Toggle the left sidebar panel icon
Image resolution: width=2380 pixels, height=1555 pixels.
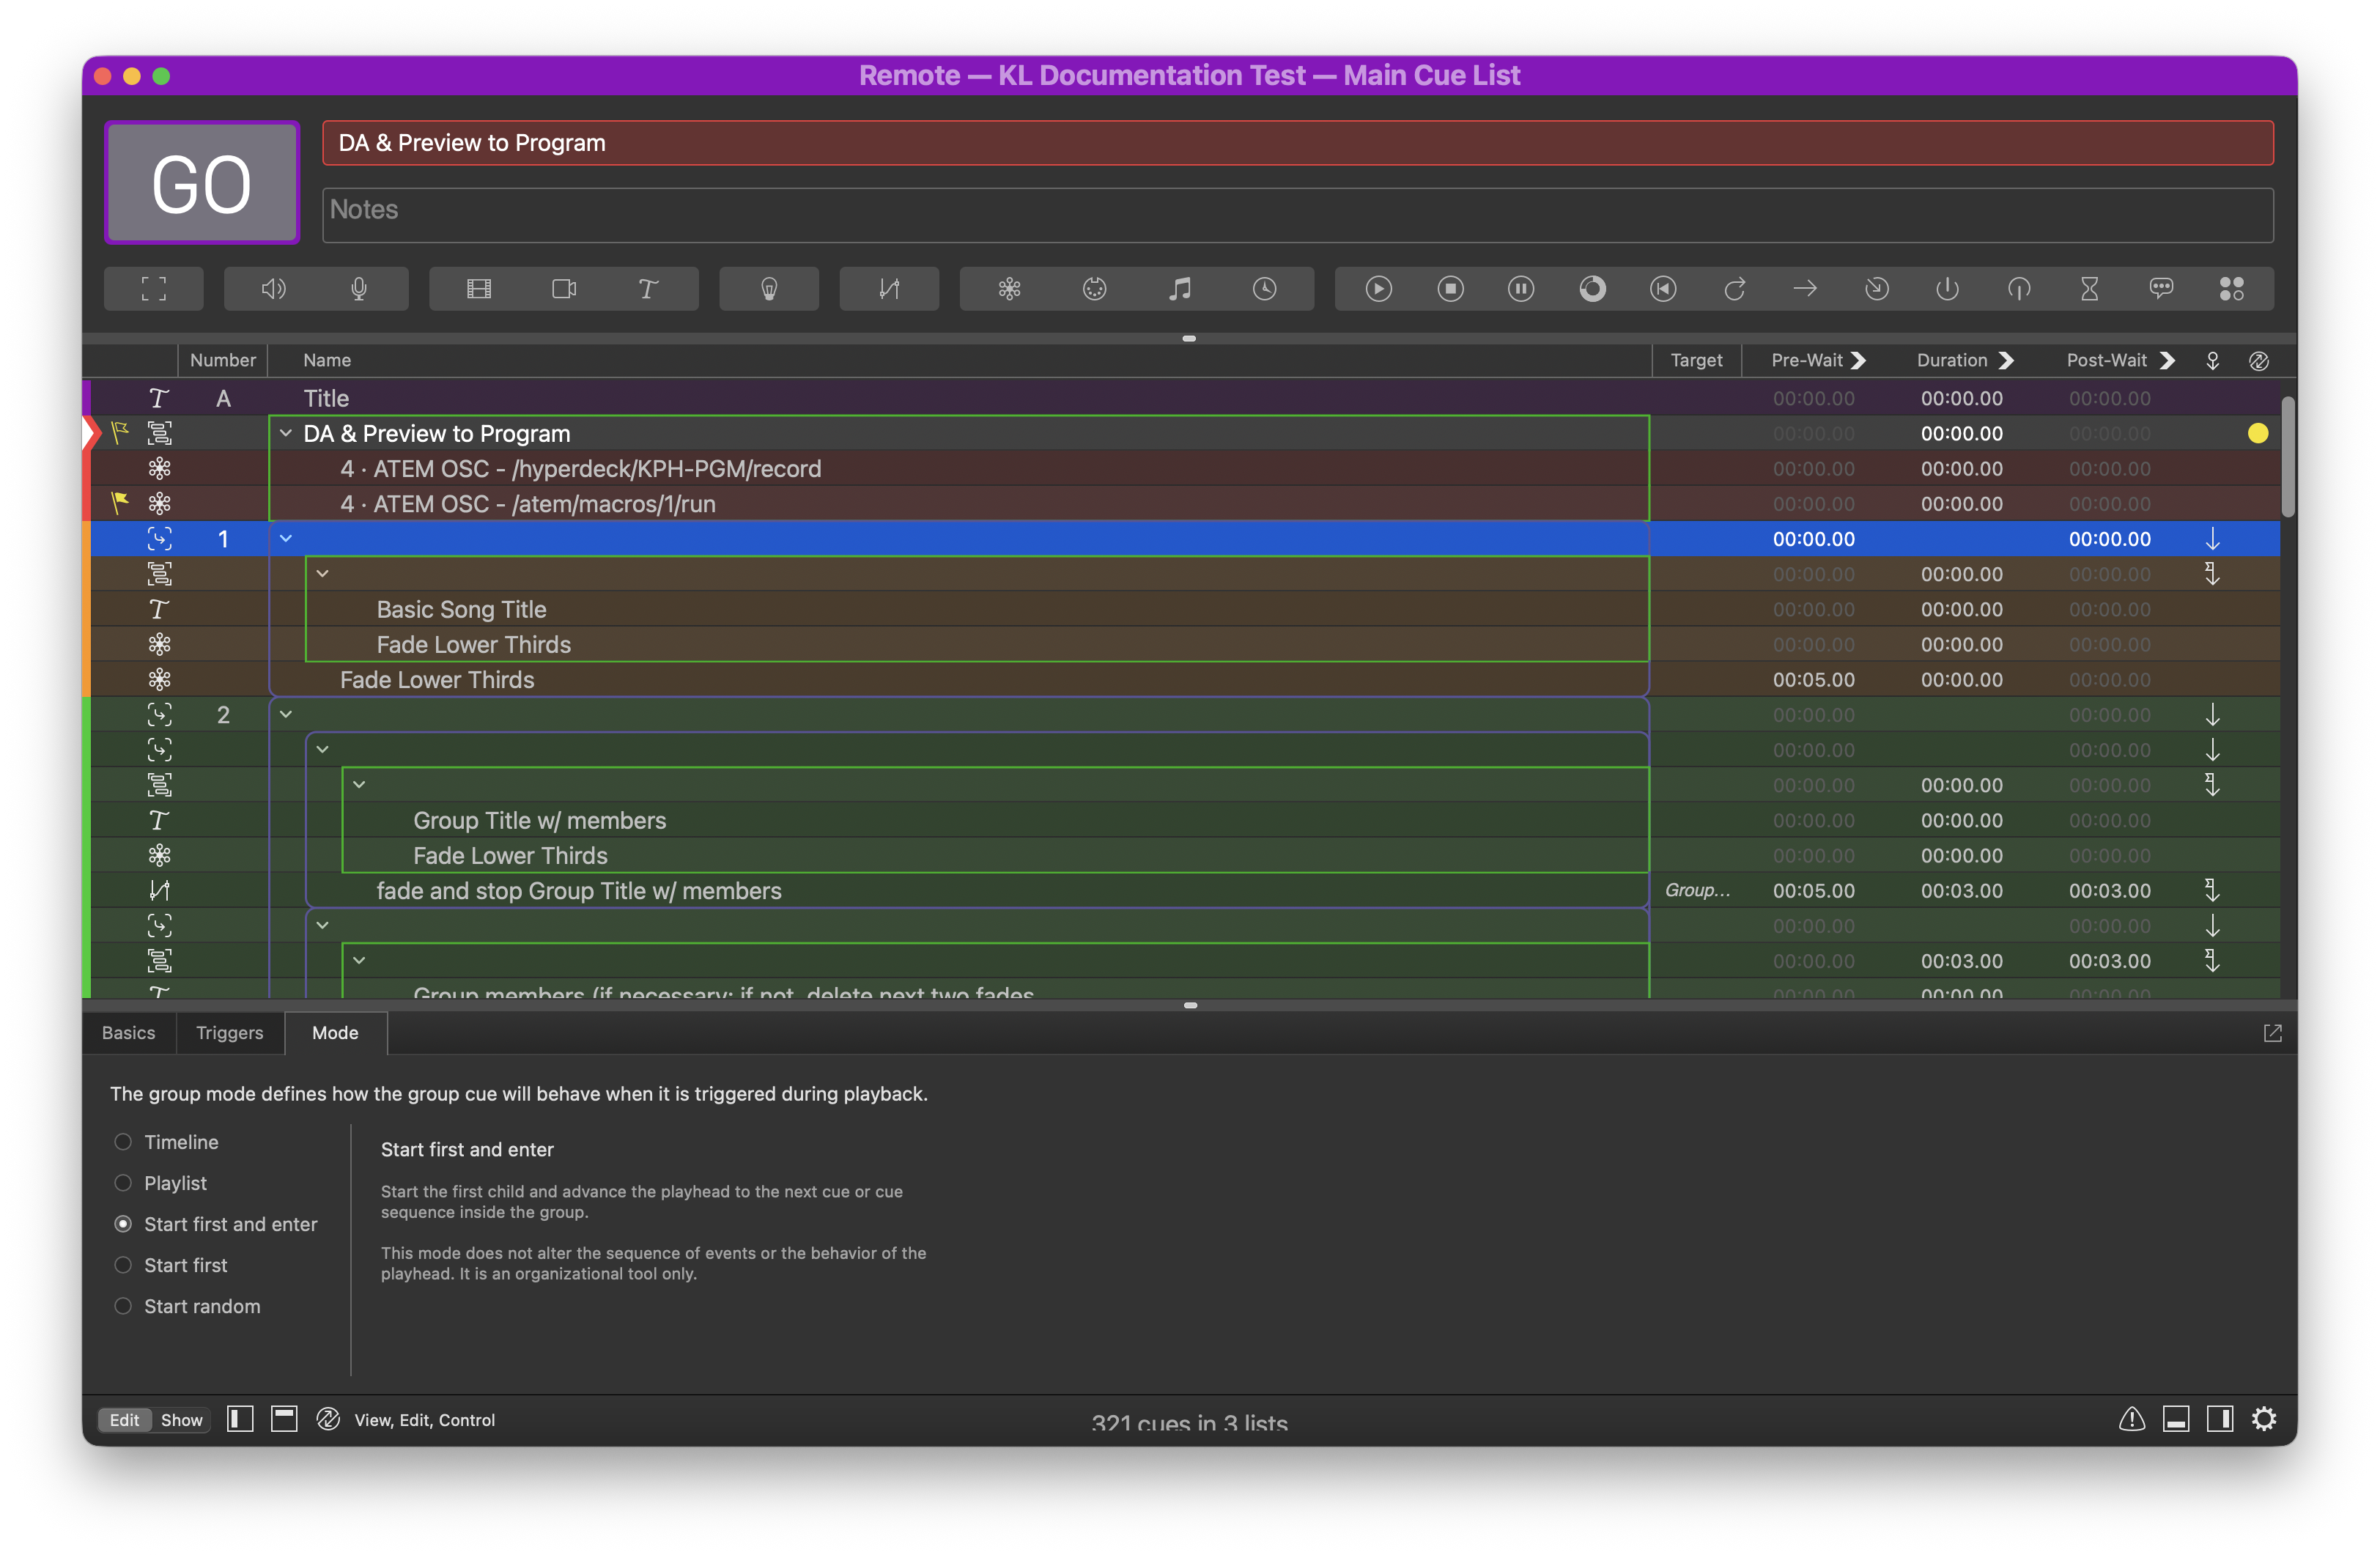240,1419
